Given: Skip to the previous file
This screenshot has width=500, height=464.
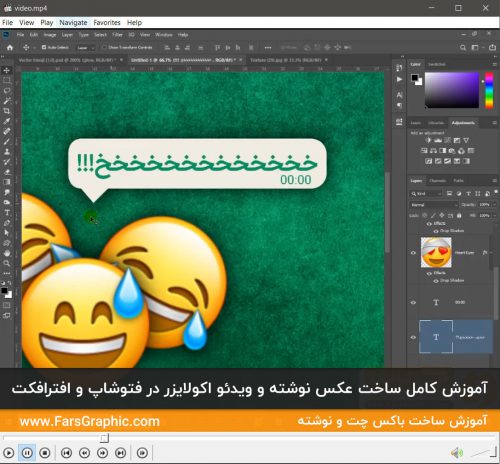Looking at the screenshot, I should tap(67, 453).
